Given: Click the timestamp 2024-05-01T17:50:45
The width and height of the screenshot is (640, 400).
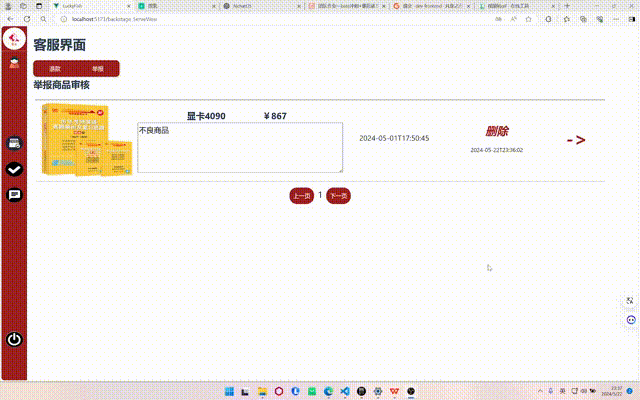Looking at the screenshot, I should point(394,138).
